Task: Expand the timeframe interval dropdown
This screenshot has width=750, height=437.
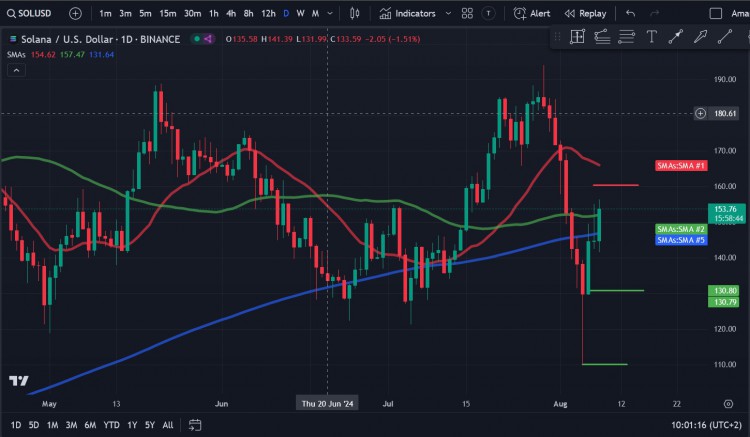Action: pyautogui.click(x=330, y=13)
